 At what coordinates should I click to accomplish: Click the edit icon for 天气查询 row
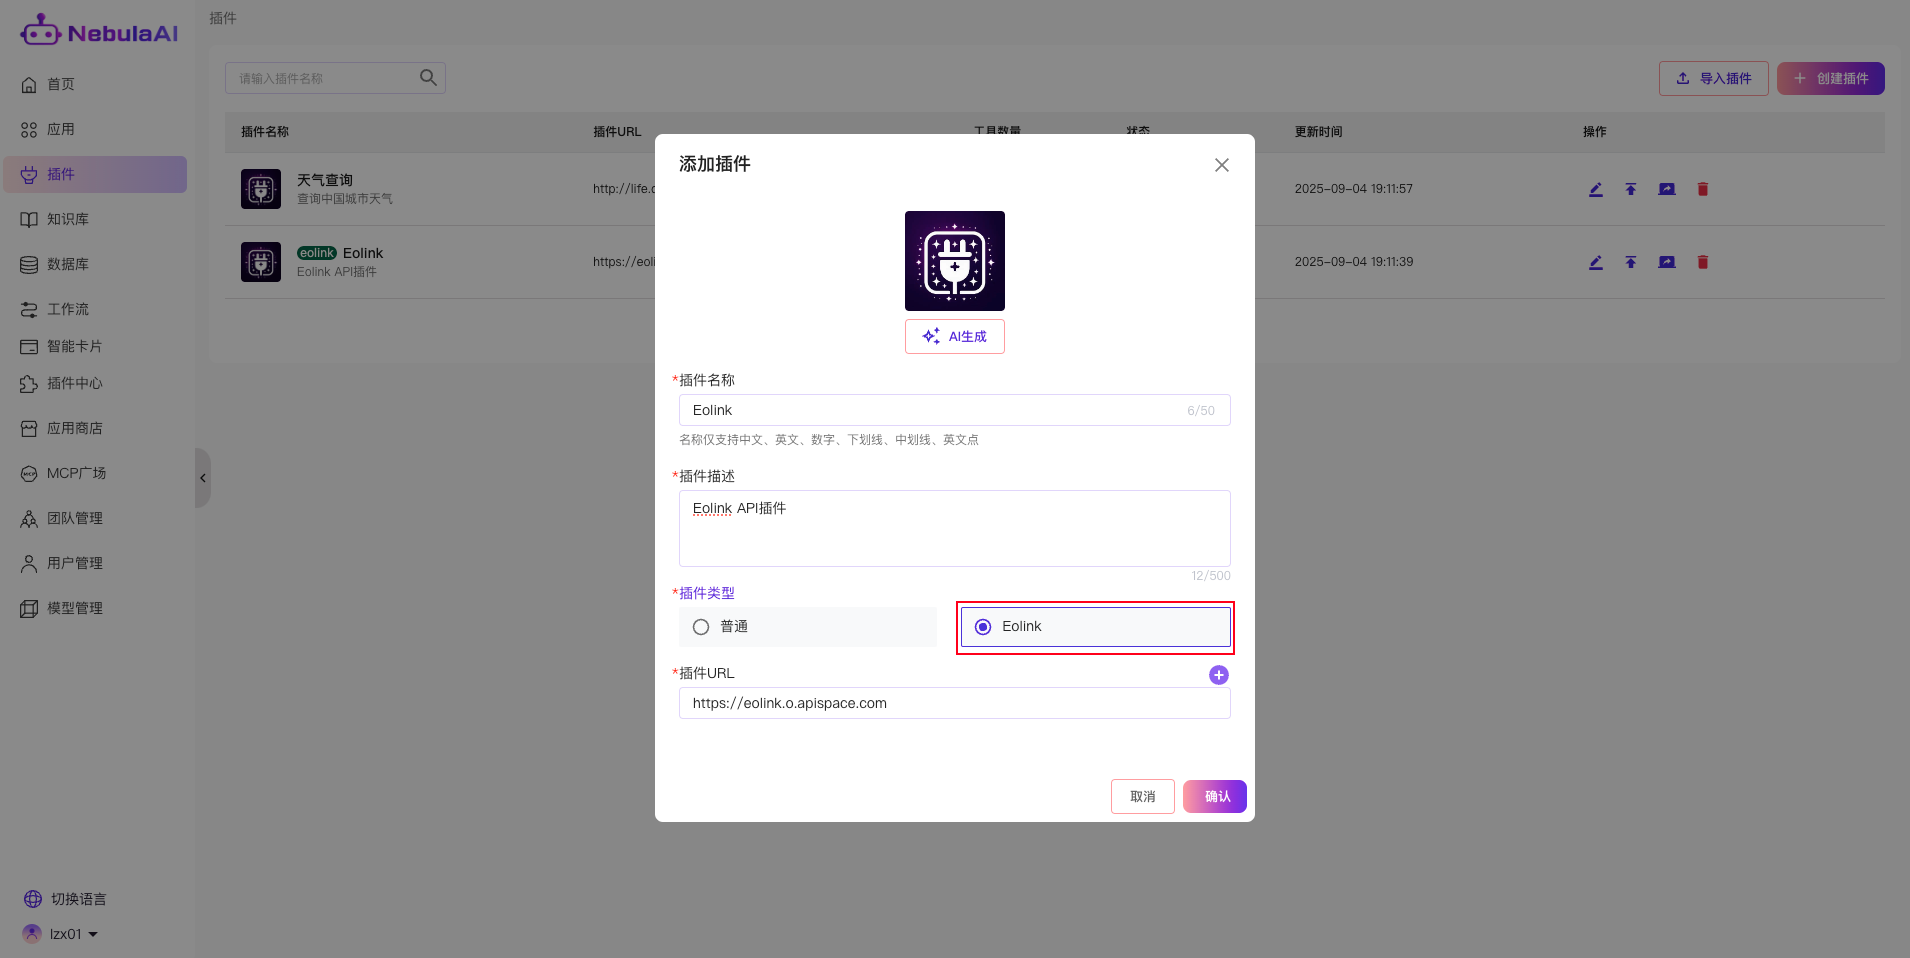pyautogui.click(x=1596, y=189)
